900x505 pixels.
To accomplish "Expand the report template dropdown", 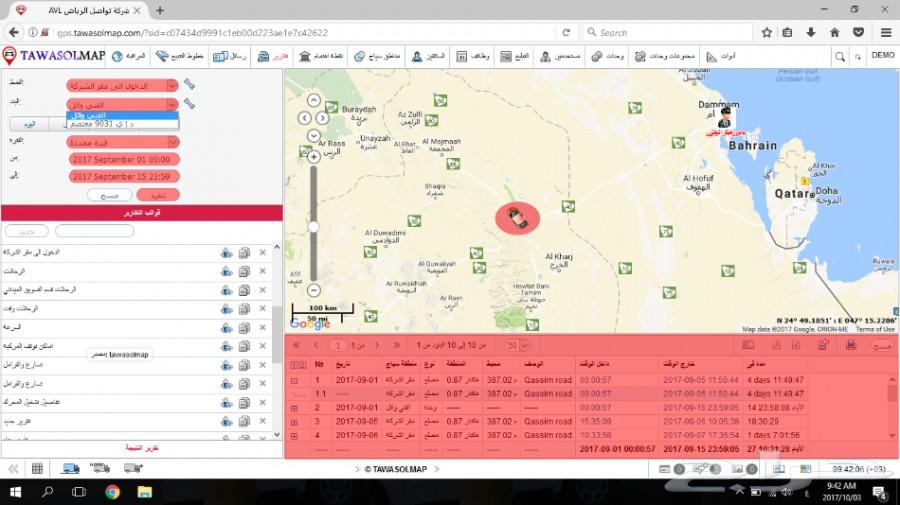I will coord(172,86).
